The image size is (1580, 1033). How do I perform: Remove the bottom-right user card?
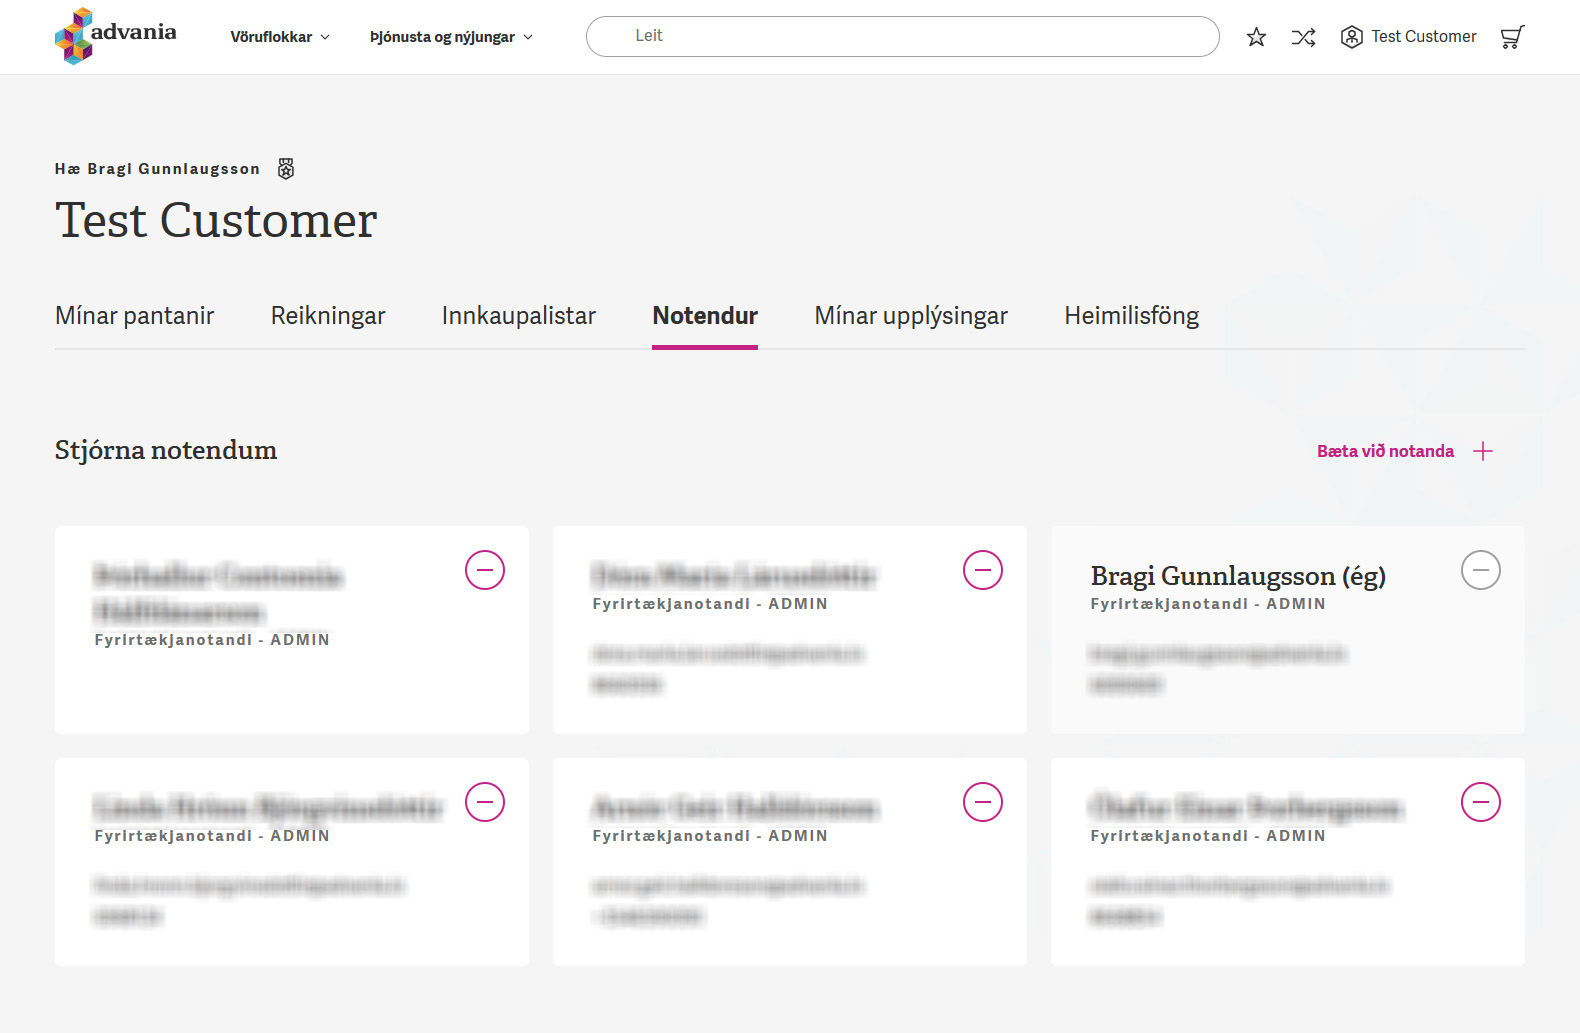coord(1481,802)
